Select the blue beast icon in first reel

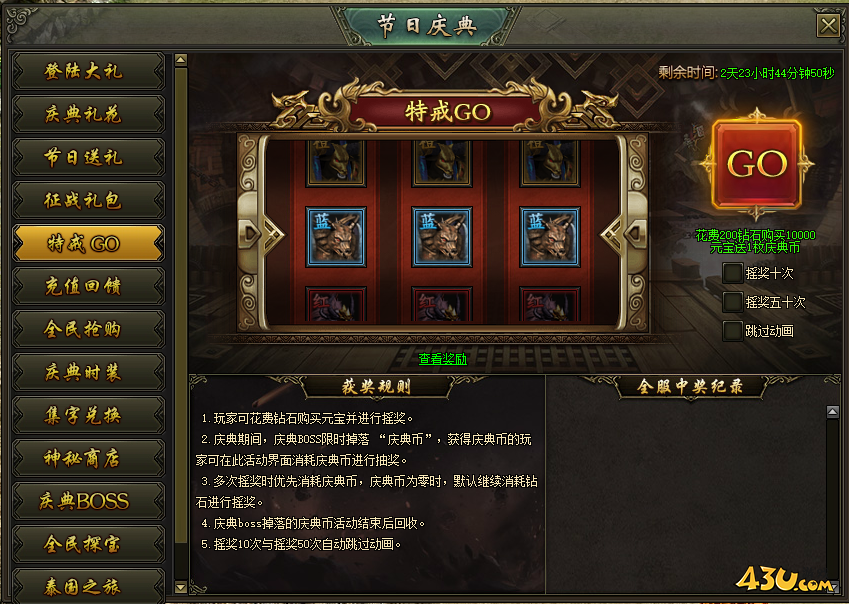click(x=336, y=237)
